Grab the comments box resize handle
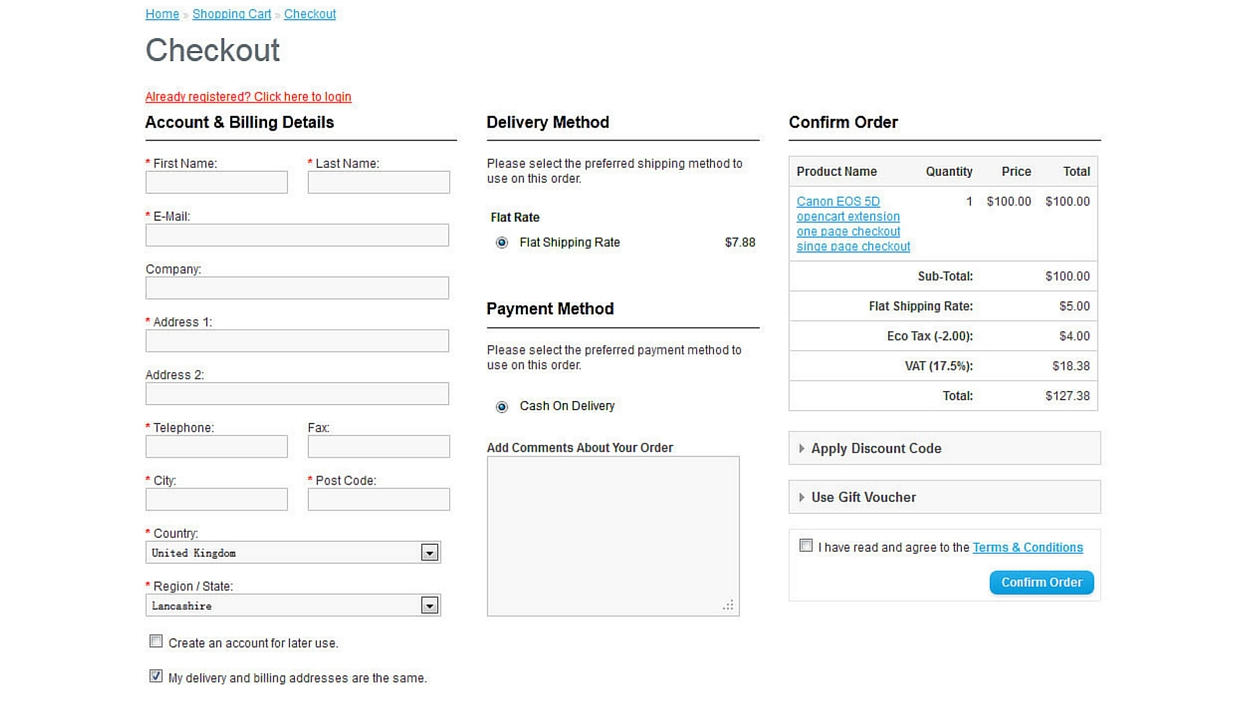 click(728, 605)
